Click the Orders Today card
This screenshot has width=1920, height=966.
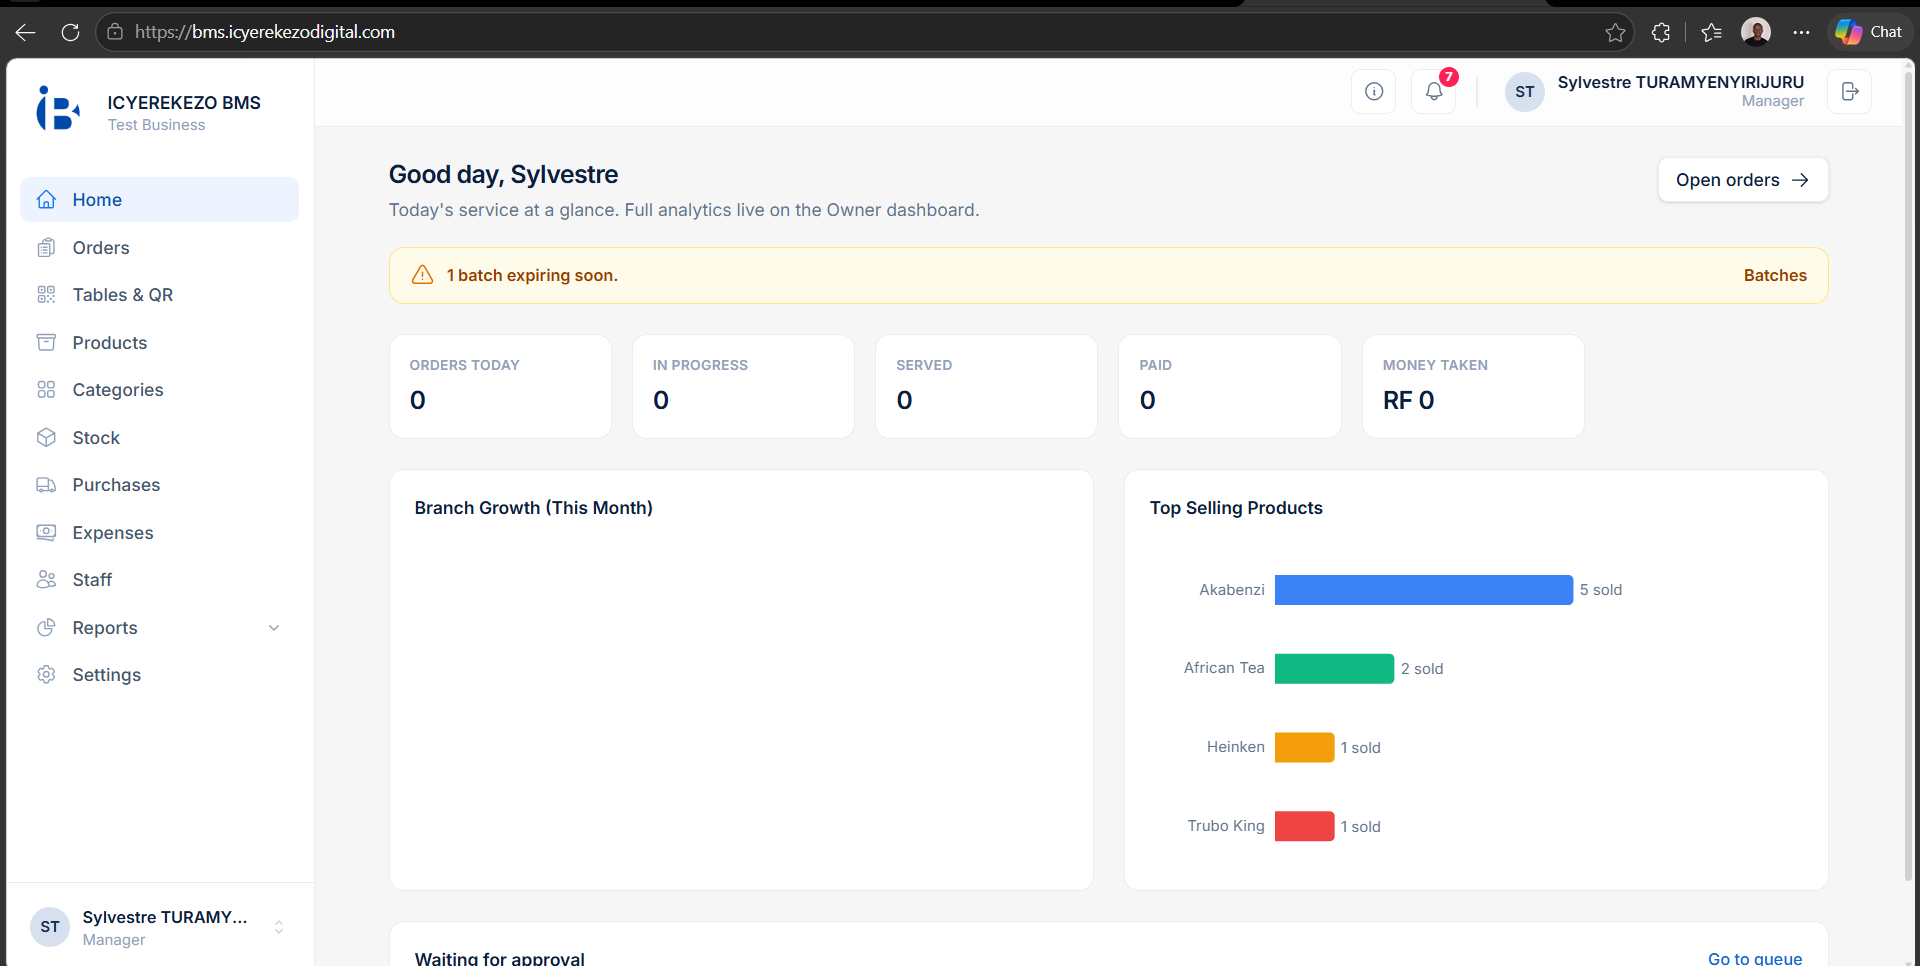click(500, 386)
